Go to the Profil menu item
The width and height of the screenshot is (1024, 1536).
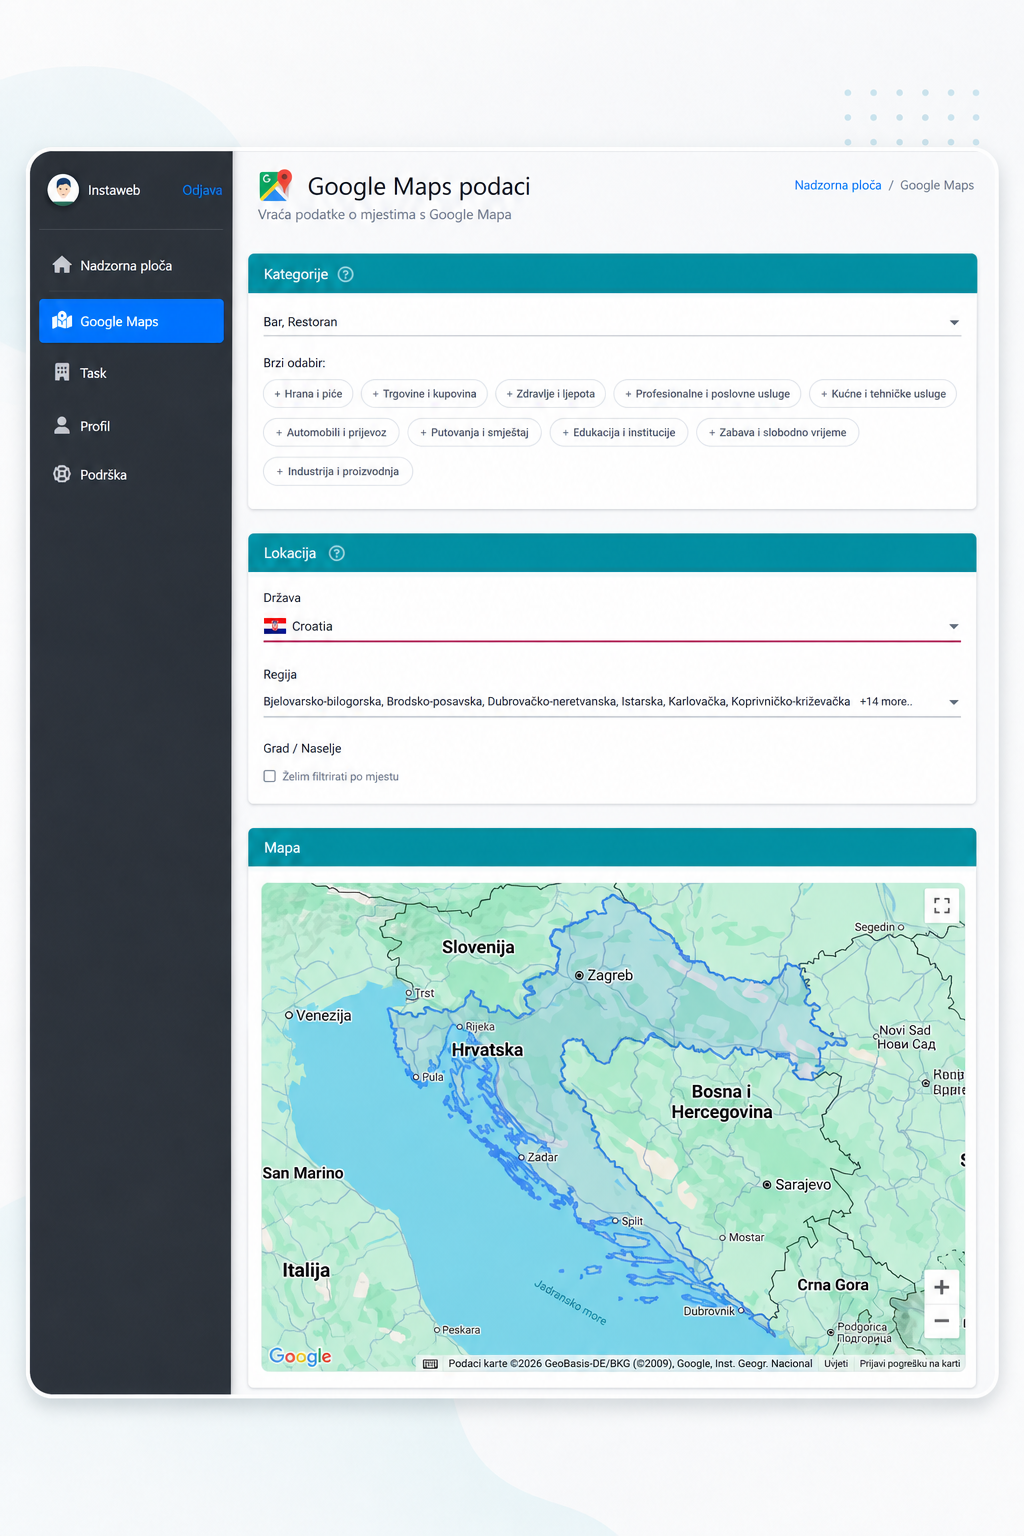click(x=131, y=426)
